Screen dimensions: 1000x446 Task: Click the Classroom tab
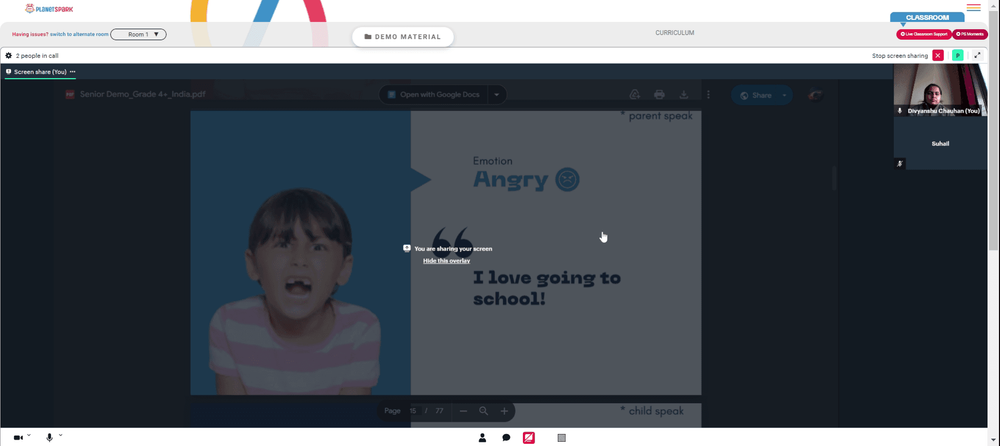click(x=927, y=17)
